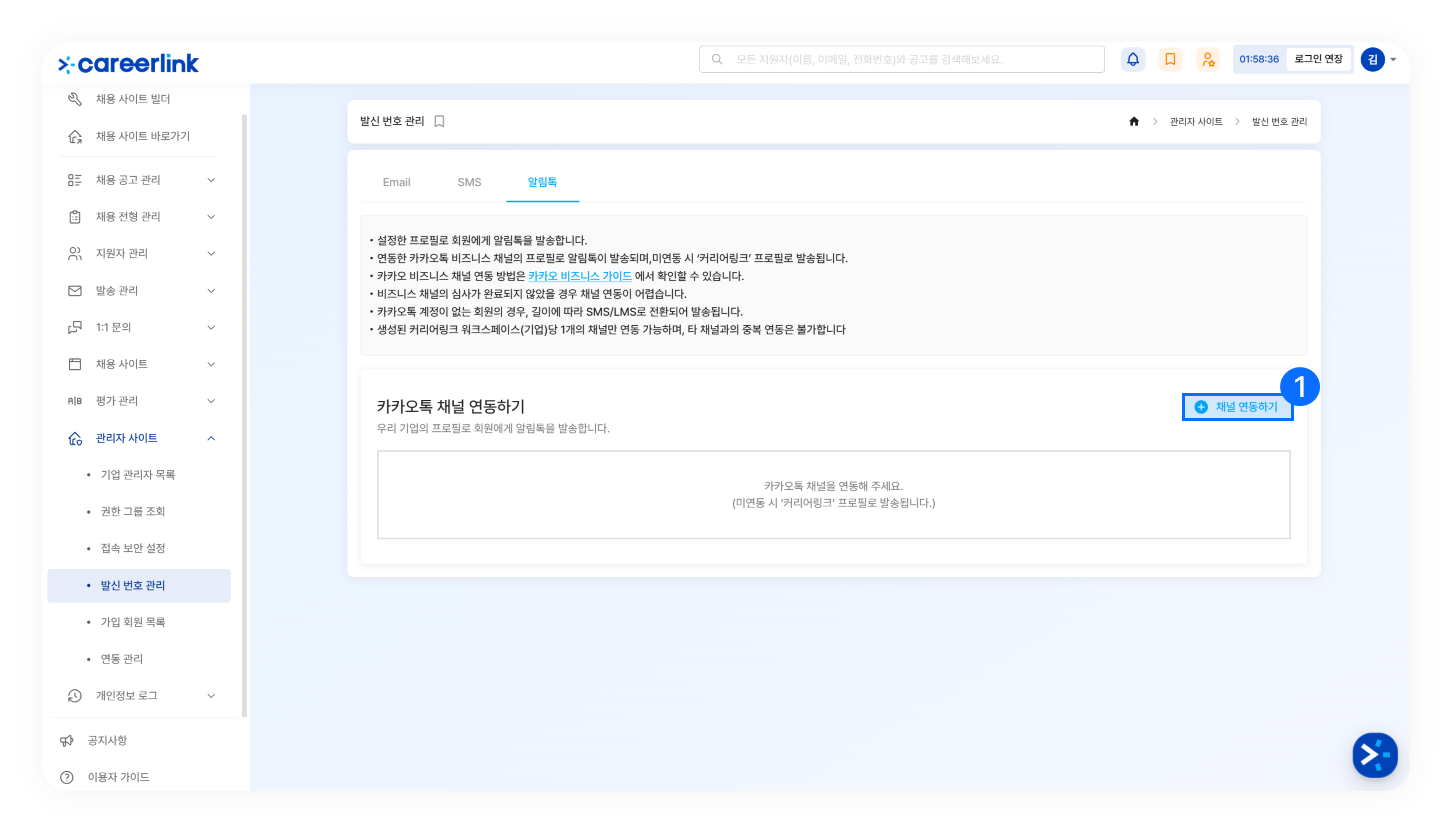The image size is (1452, 833).
Task: Click the 평가 관리 A|B icon
Action: (x=75, y=401)
